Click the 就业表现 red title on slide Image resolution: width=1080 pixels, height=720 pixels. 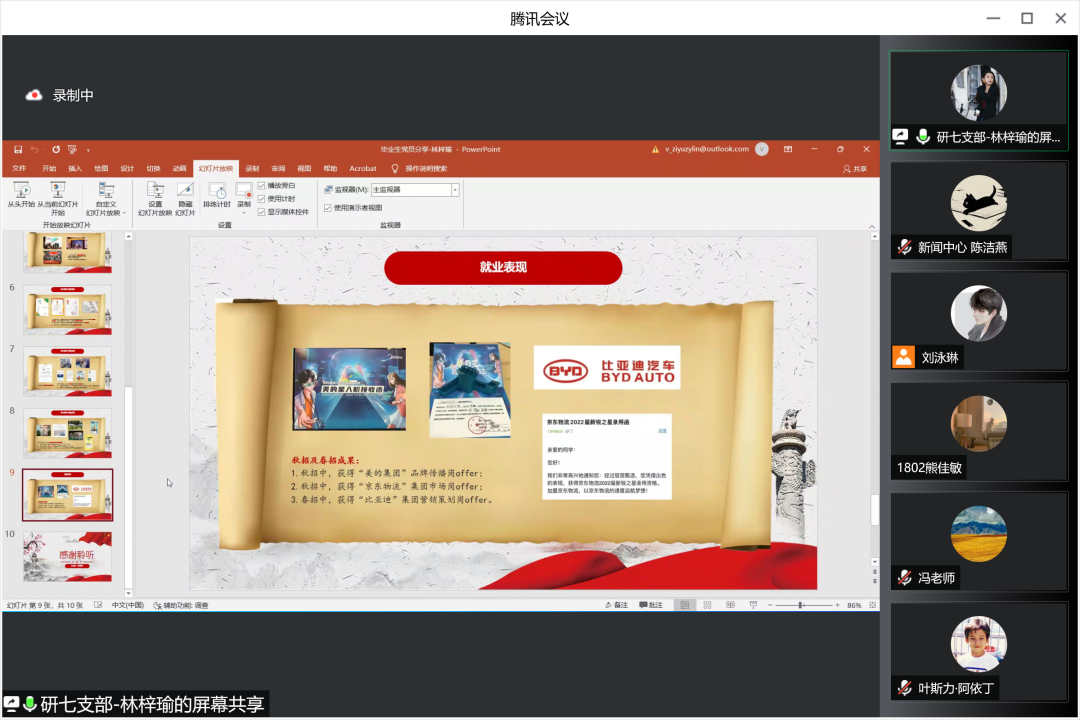[x=503, y=267]
